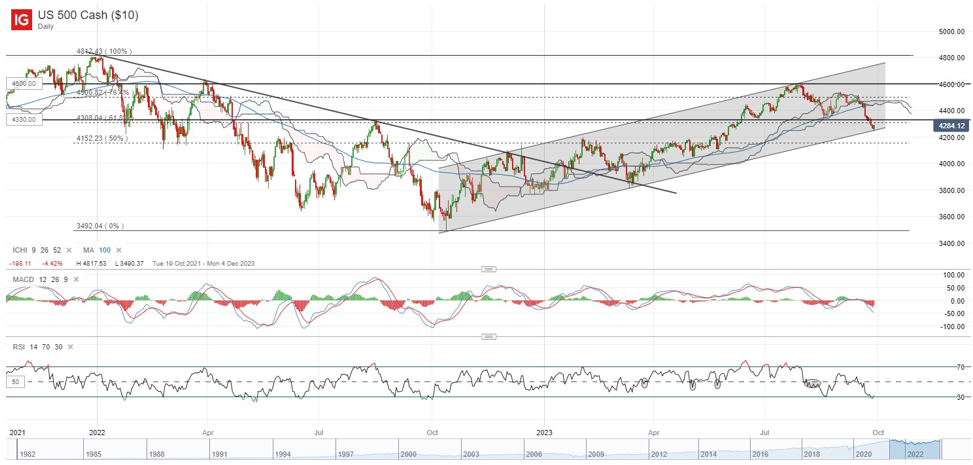Image resolution: width=973 pixels, height=465 pixels.
Task: Click the RSI 50 midline tag
Action: coord(17,381)
